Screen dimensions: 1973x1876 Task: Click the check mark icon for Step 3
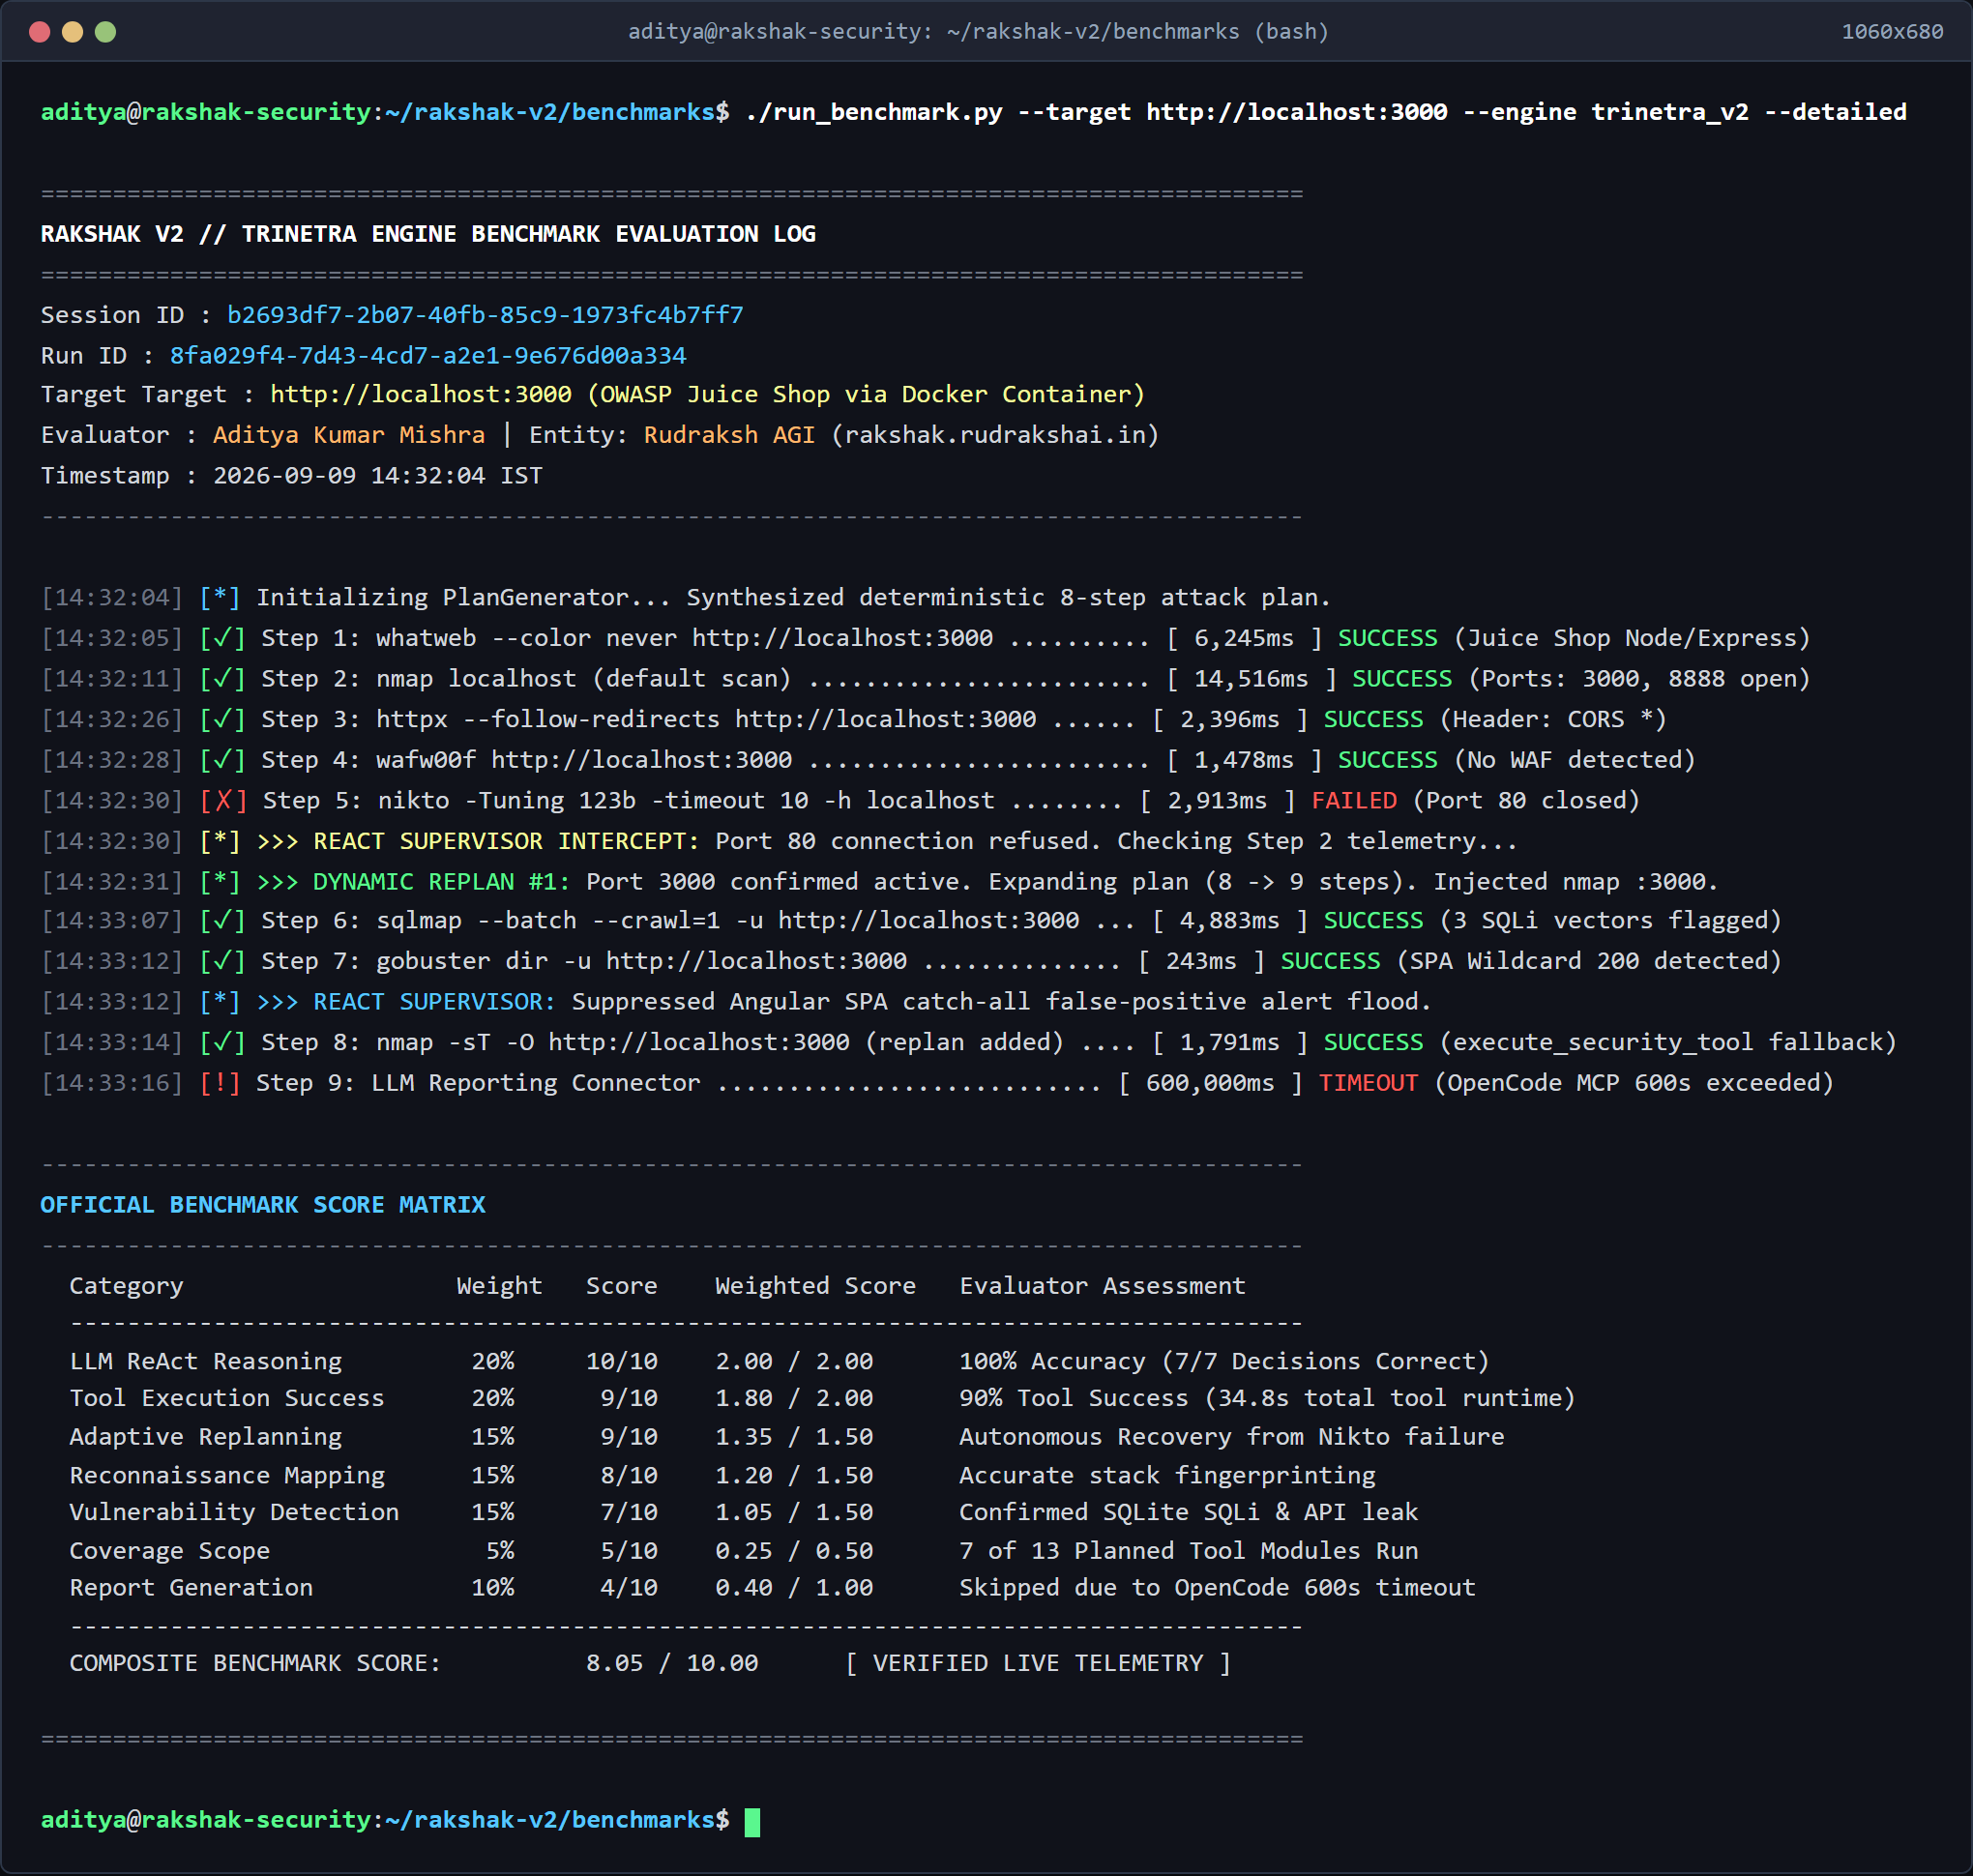click(x=222, y=720)
